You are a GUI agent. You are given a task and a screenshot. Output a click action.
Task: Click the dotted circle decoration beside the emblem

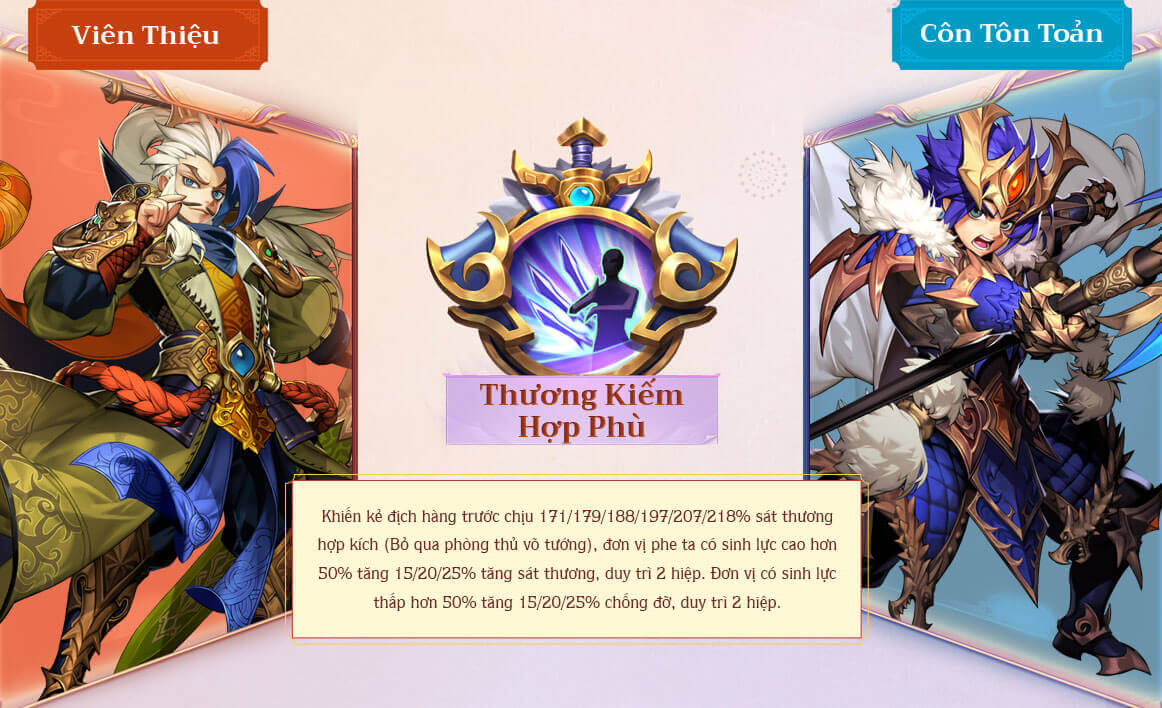[x=763, y=175]
